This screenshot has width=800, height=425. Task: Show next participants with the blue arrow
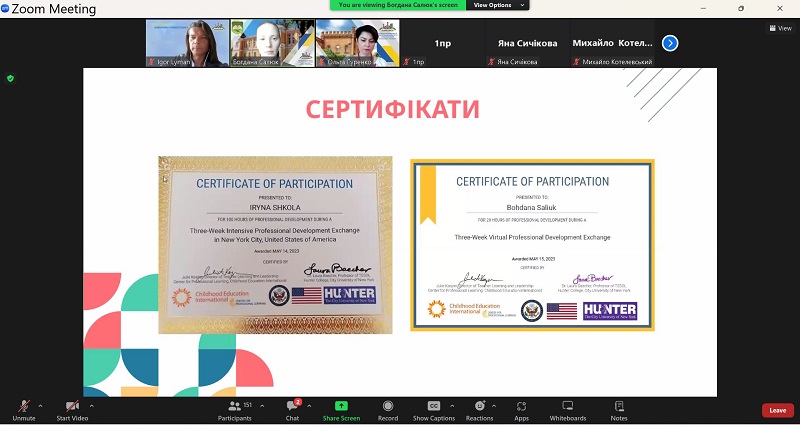(670, 43)
